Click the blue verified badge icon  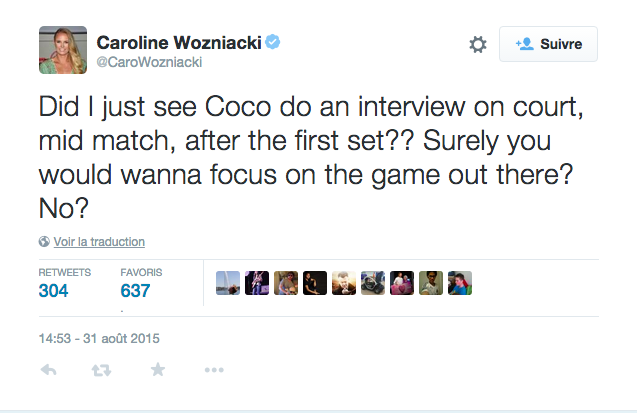273,42
